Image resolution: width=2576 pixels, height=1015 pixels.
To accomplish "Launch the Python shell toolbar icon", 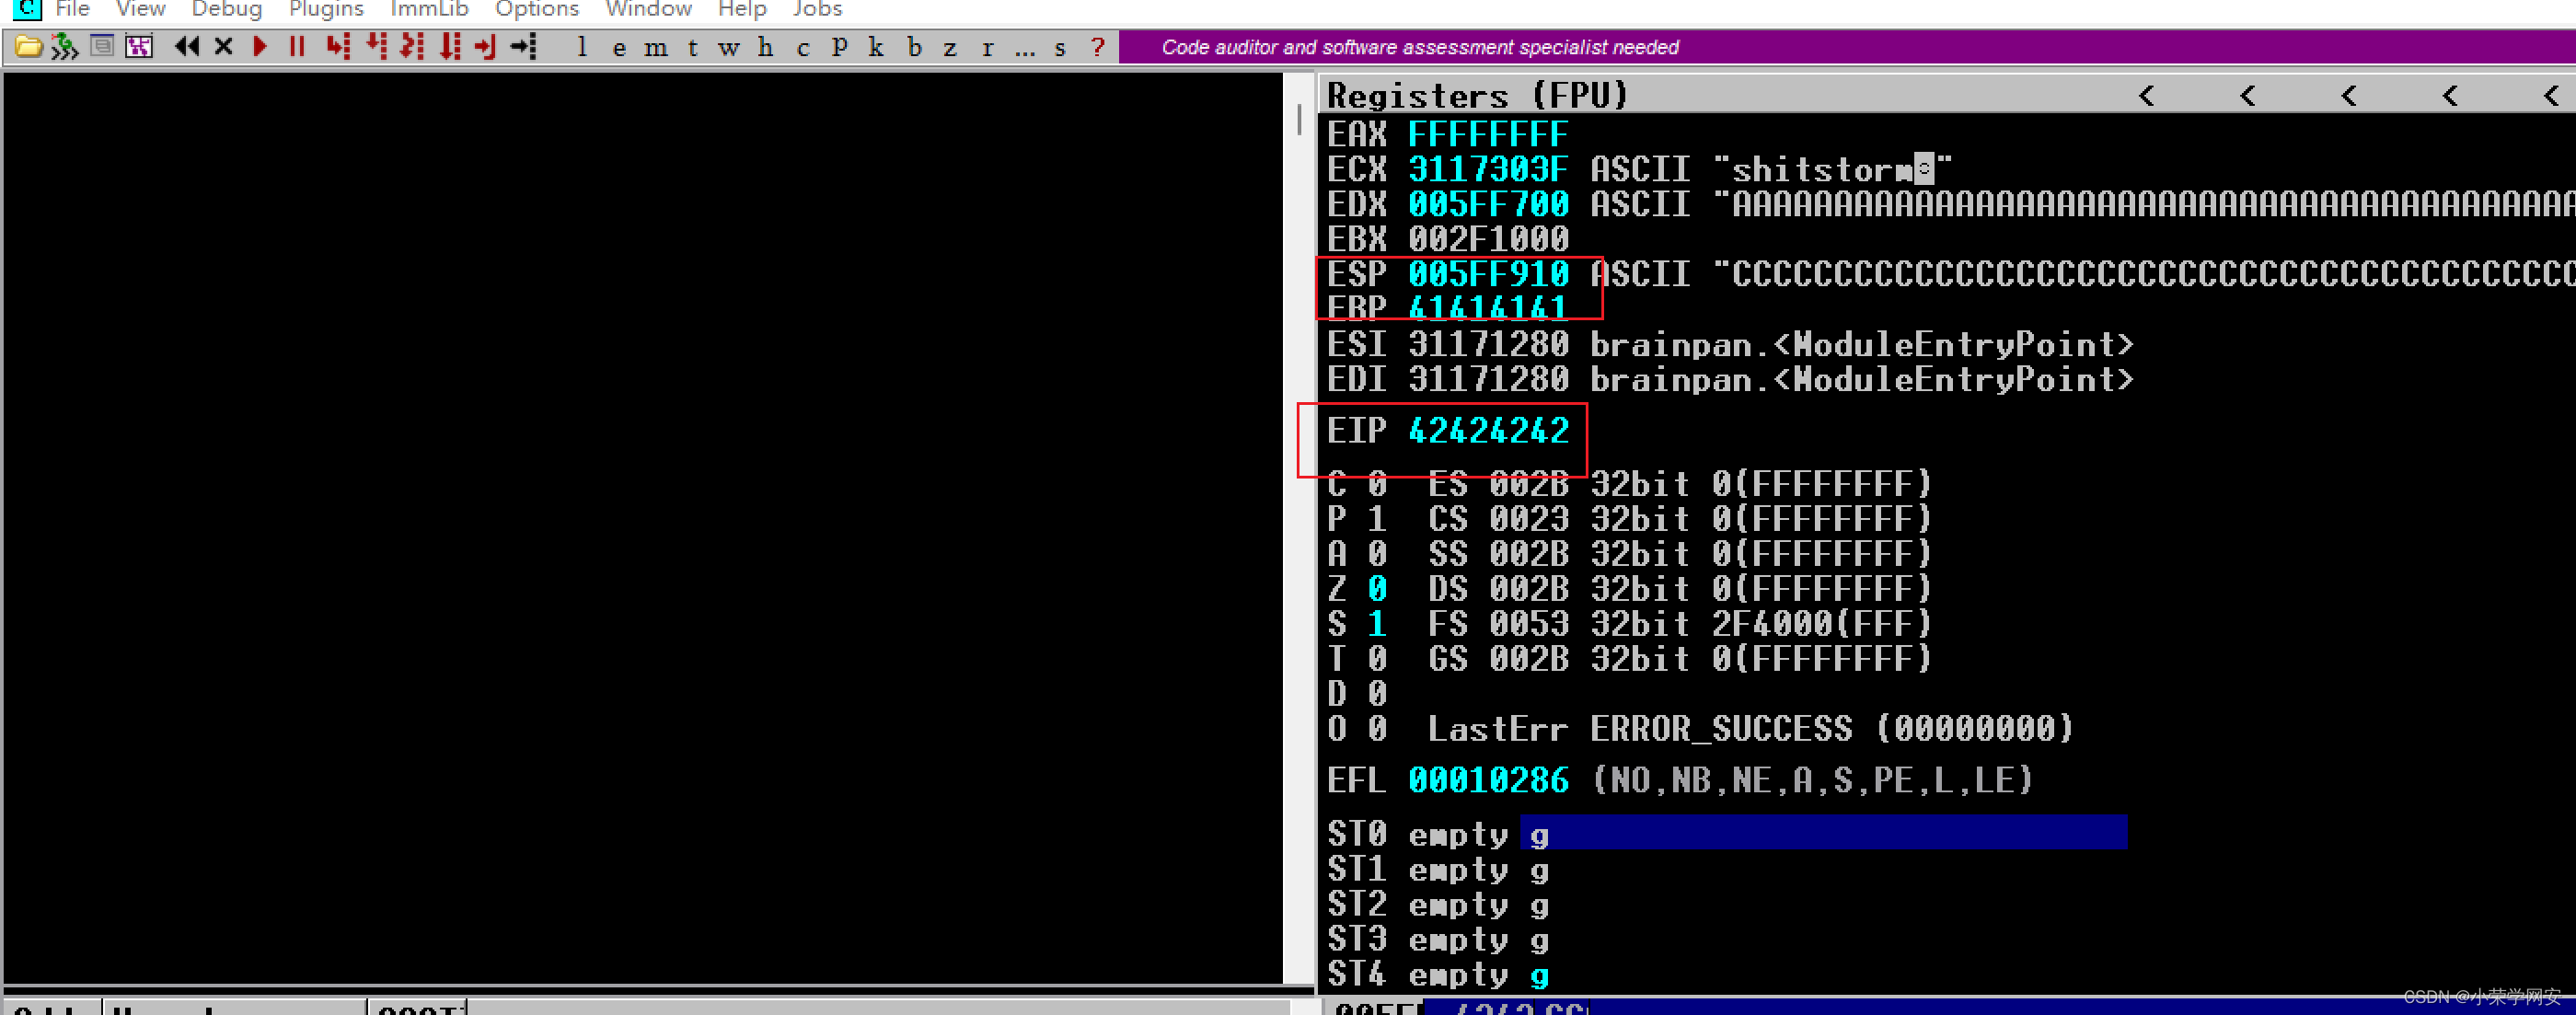I will [65, 47].
